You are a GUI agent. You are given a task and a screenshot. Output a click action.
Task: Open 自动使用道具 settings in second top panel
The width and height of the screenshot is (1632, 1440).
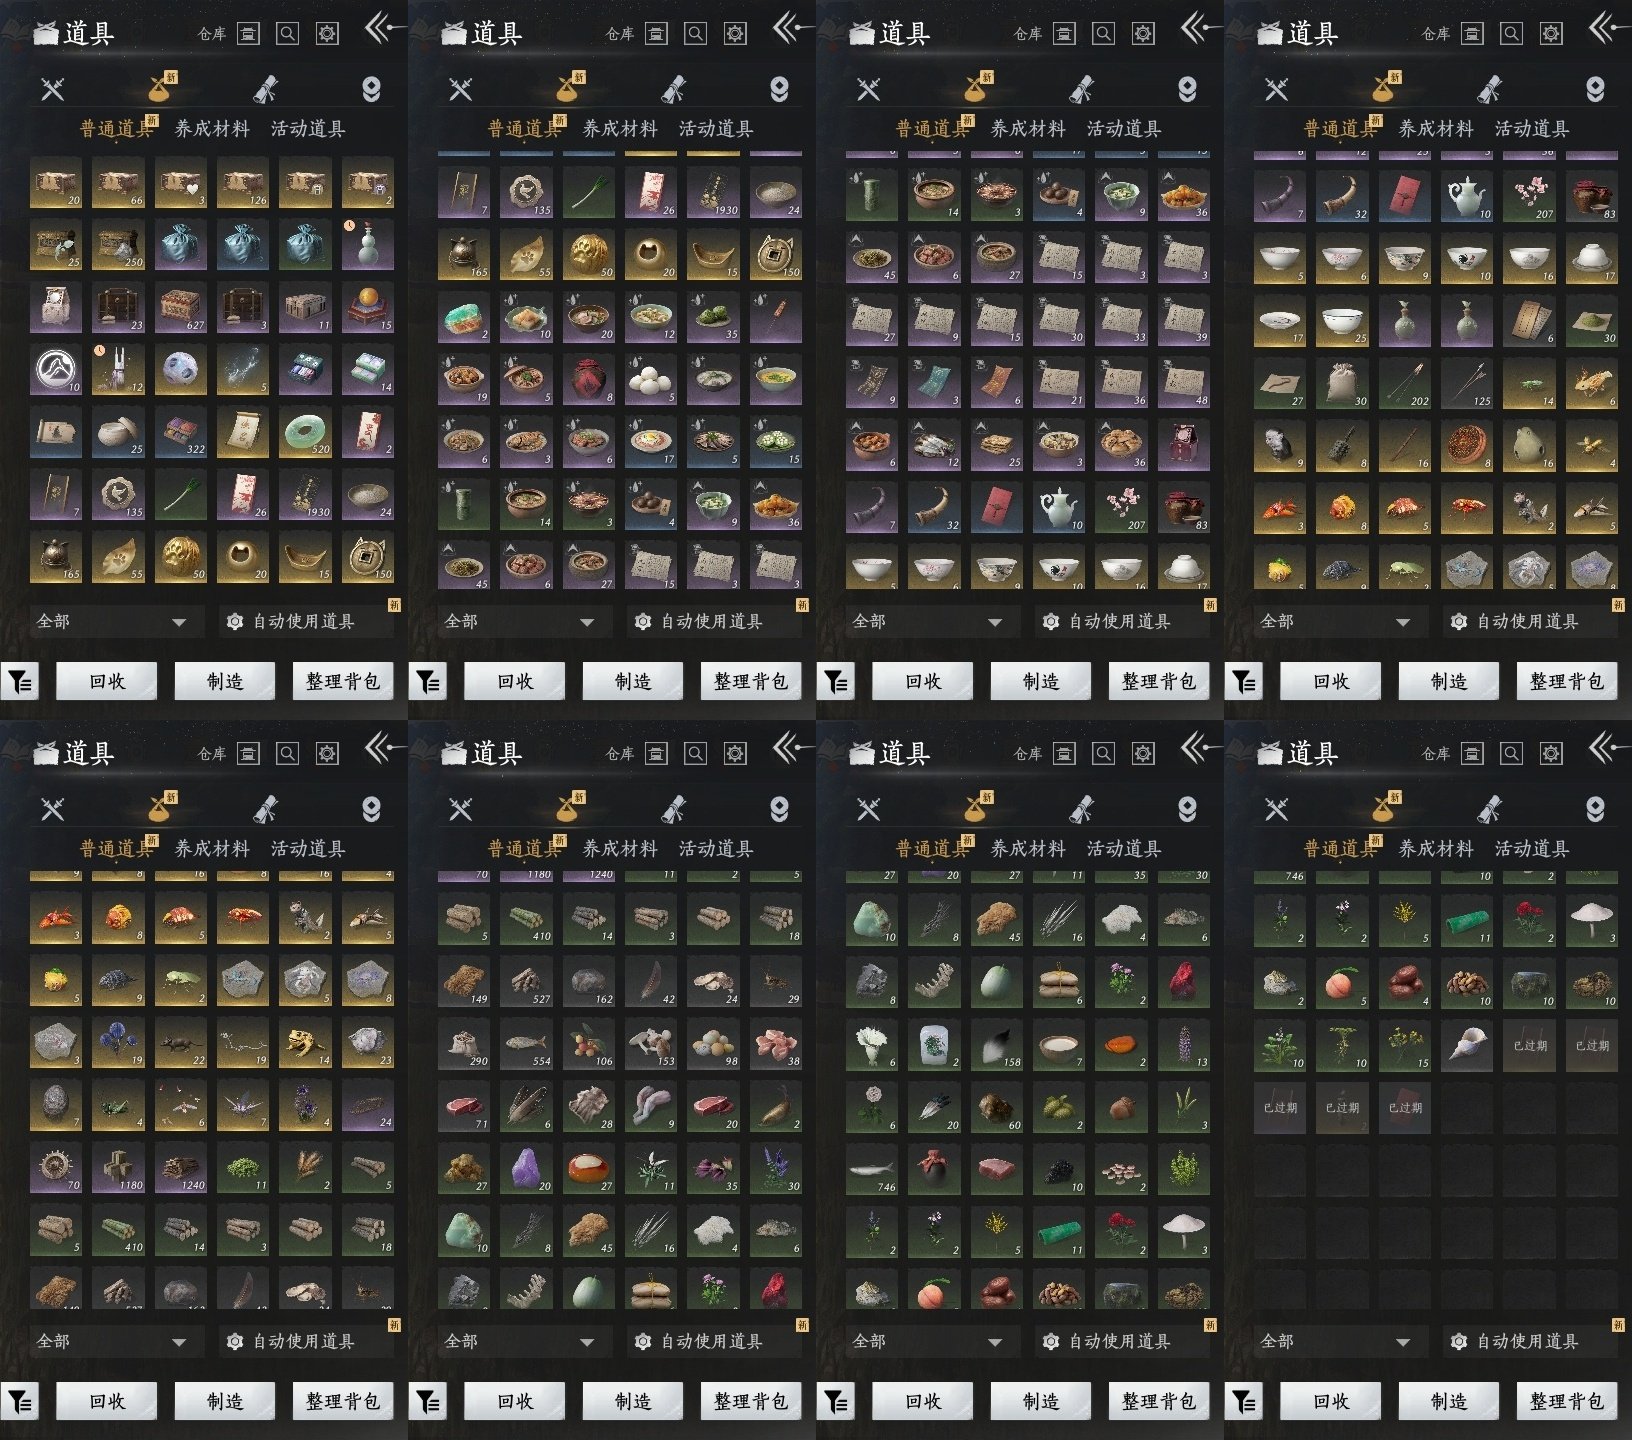tap(714, 622)
